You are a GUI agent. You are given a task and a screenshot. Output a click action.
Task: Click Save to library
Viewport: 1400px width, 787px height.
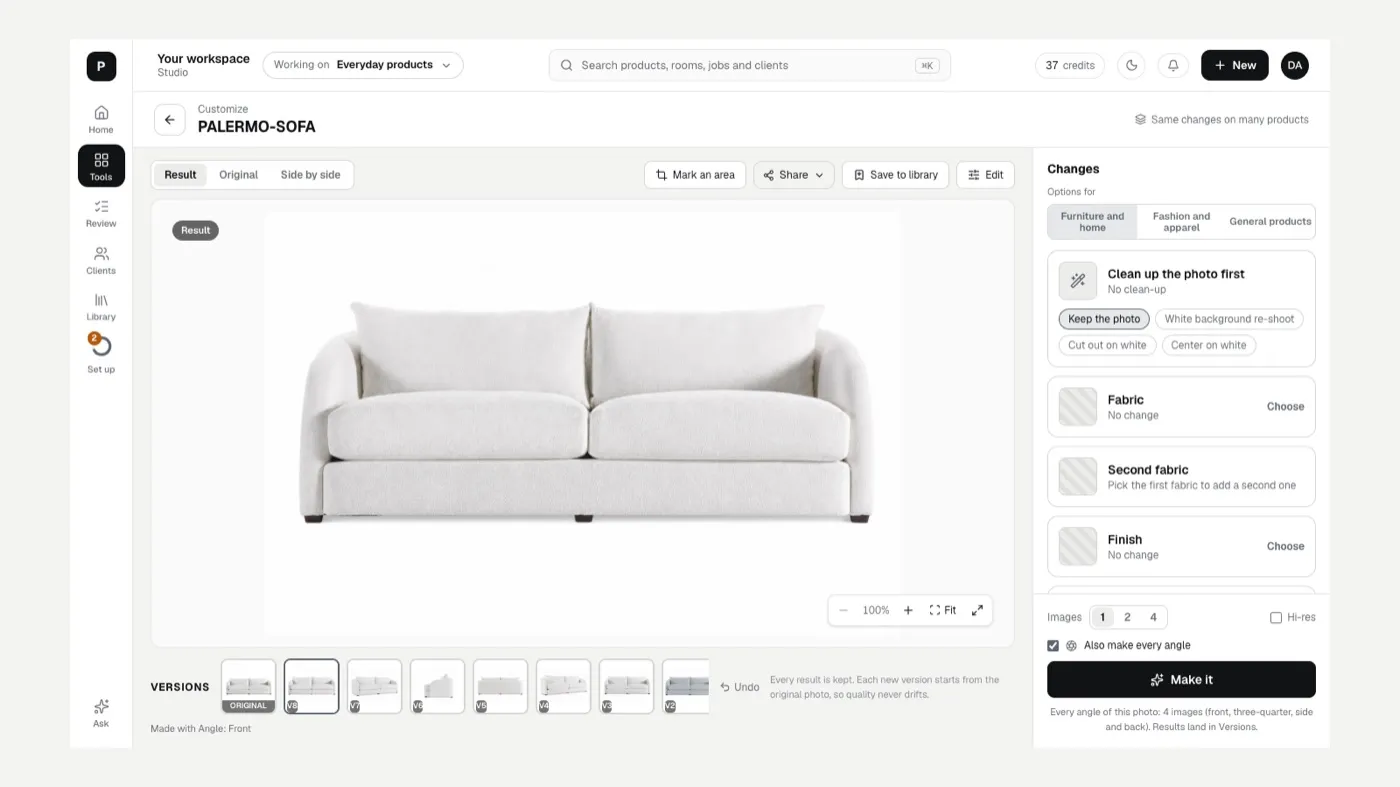[895, 175]
